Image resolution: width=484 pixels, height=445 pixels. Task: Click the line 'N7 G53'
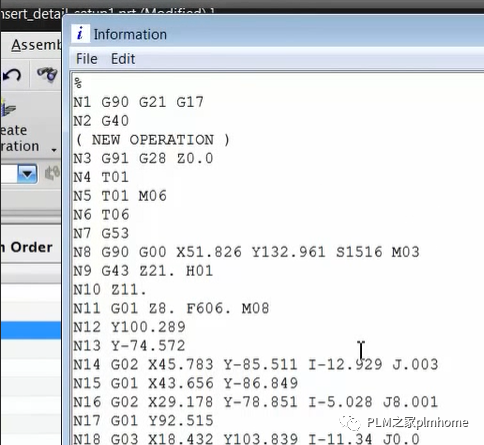point(101,233)
